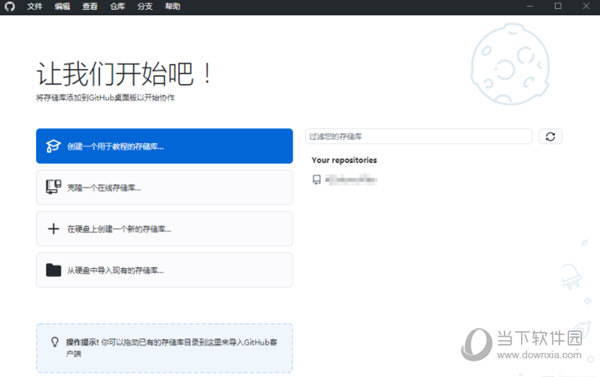Click the 操作提示 tip text
The height and width of the screenshot is (377, 600).
point(171,348)
